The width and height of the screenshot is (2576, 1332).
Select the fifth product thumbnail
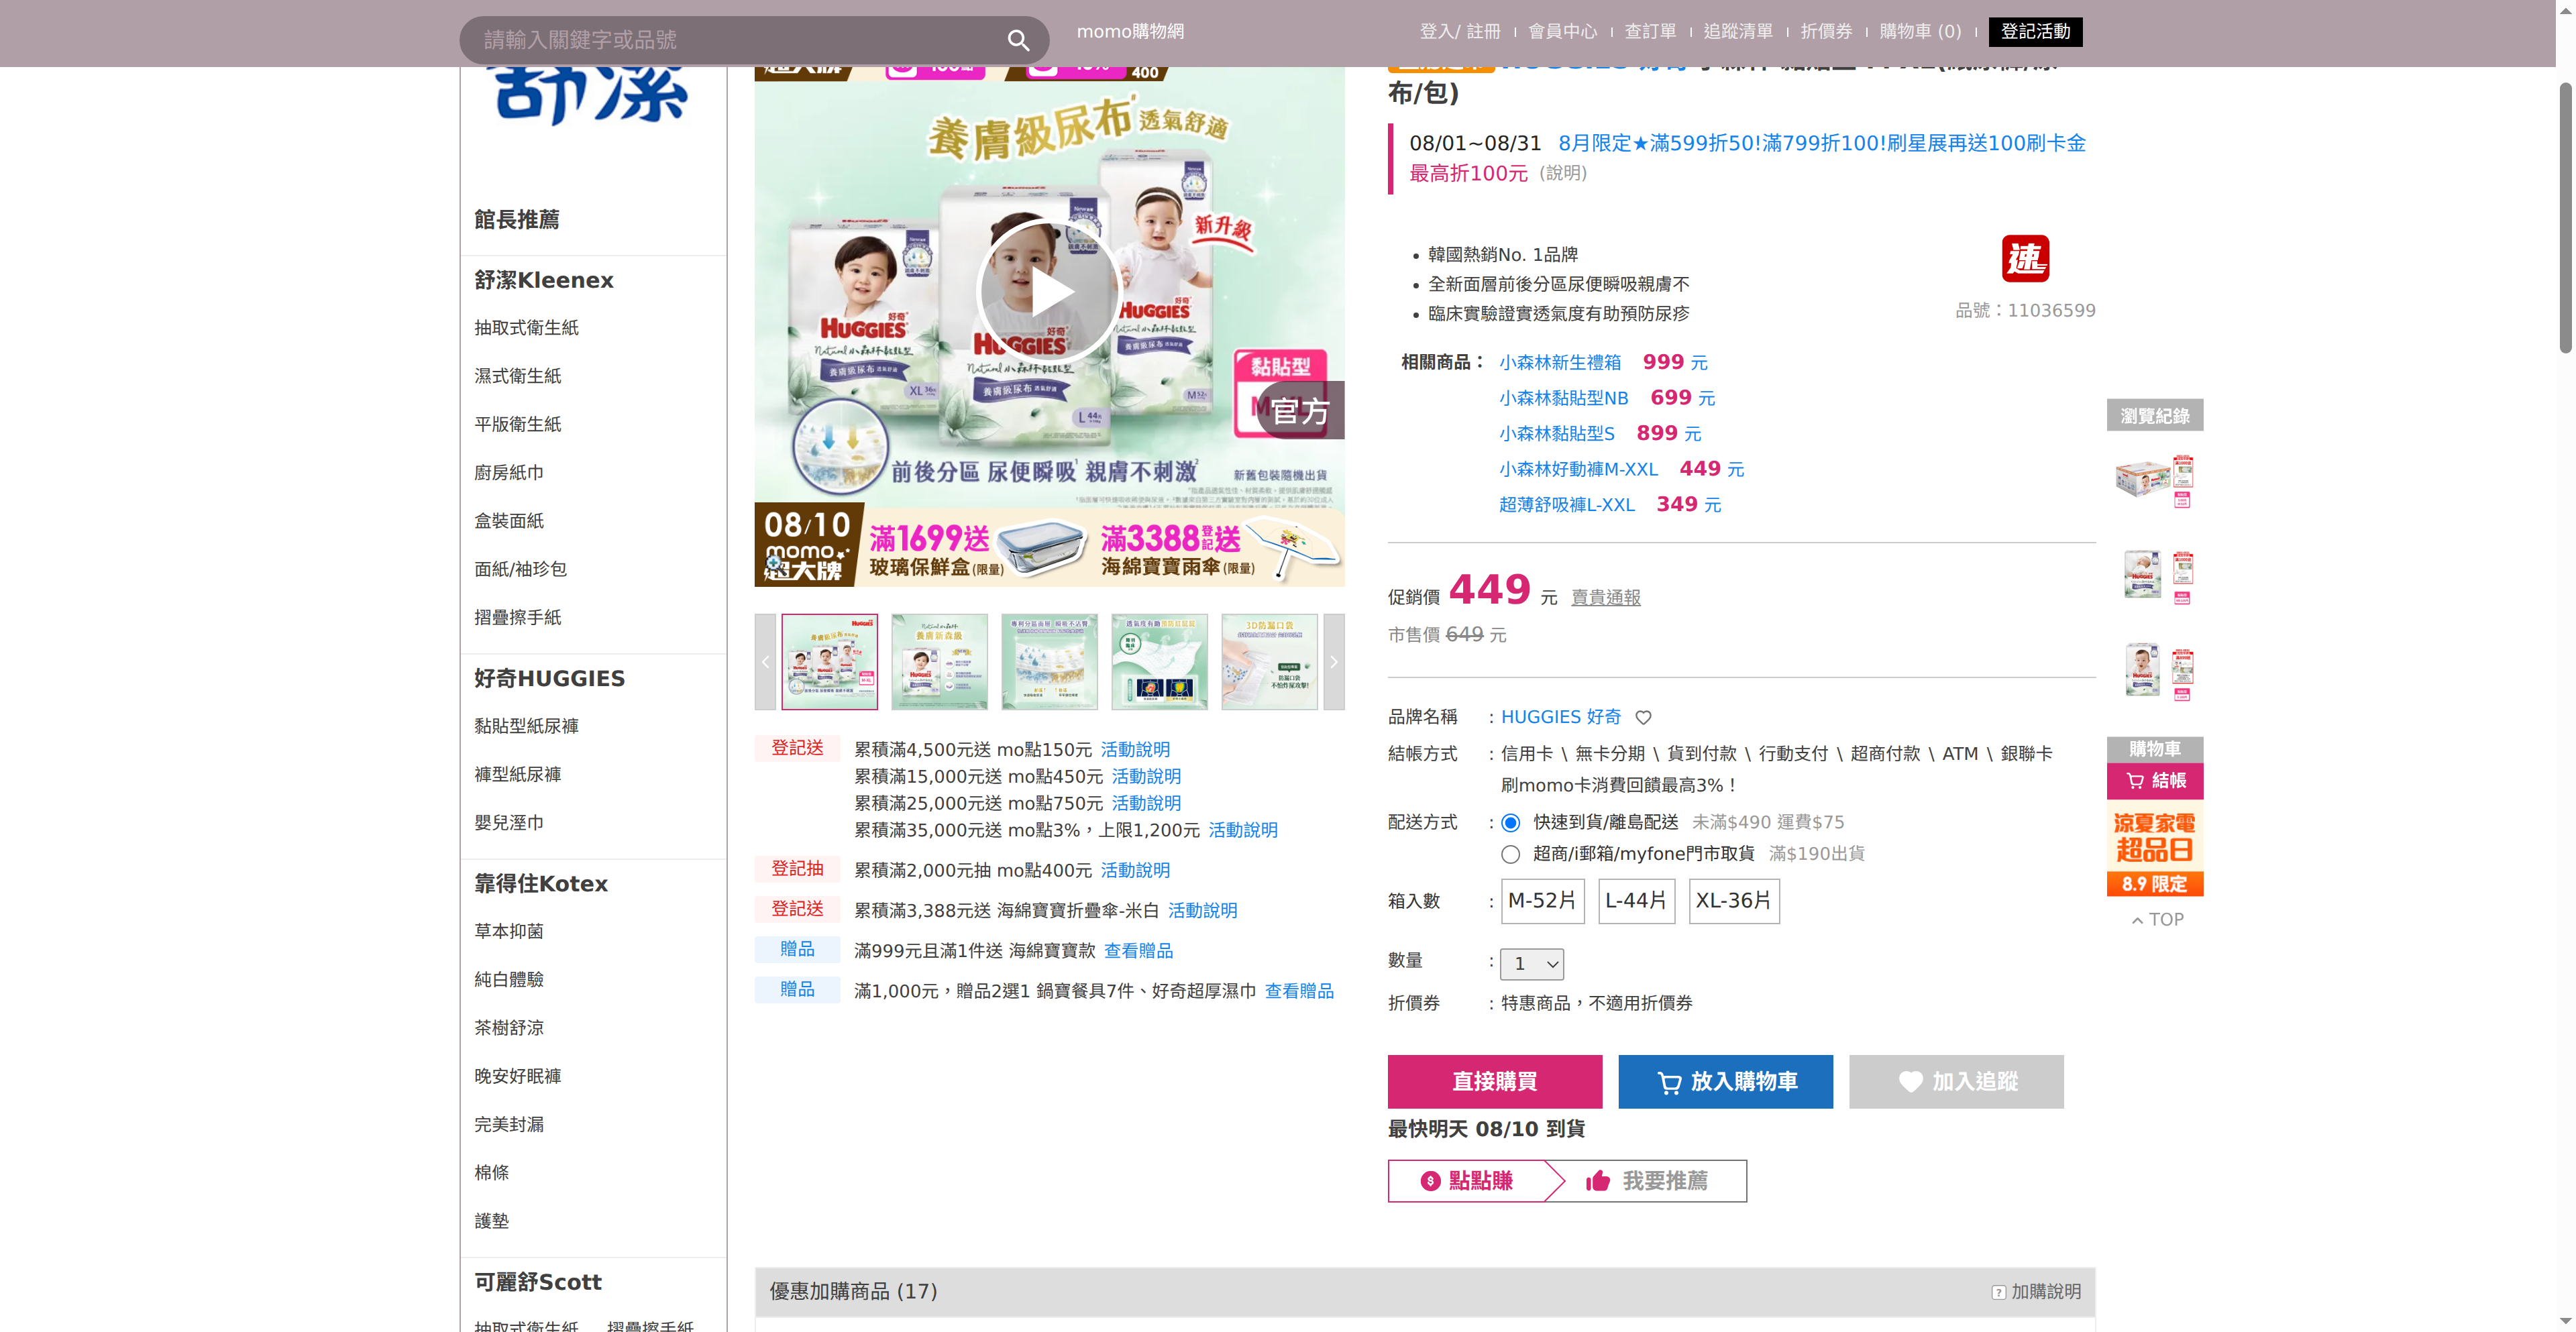click(x=1269, y=662)
